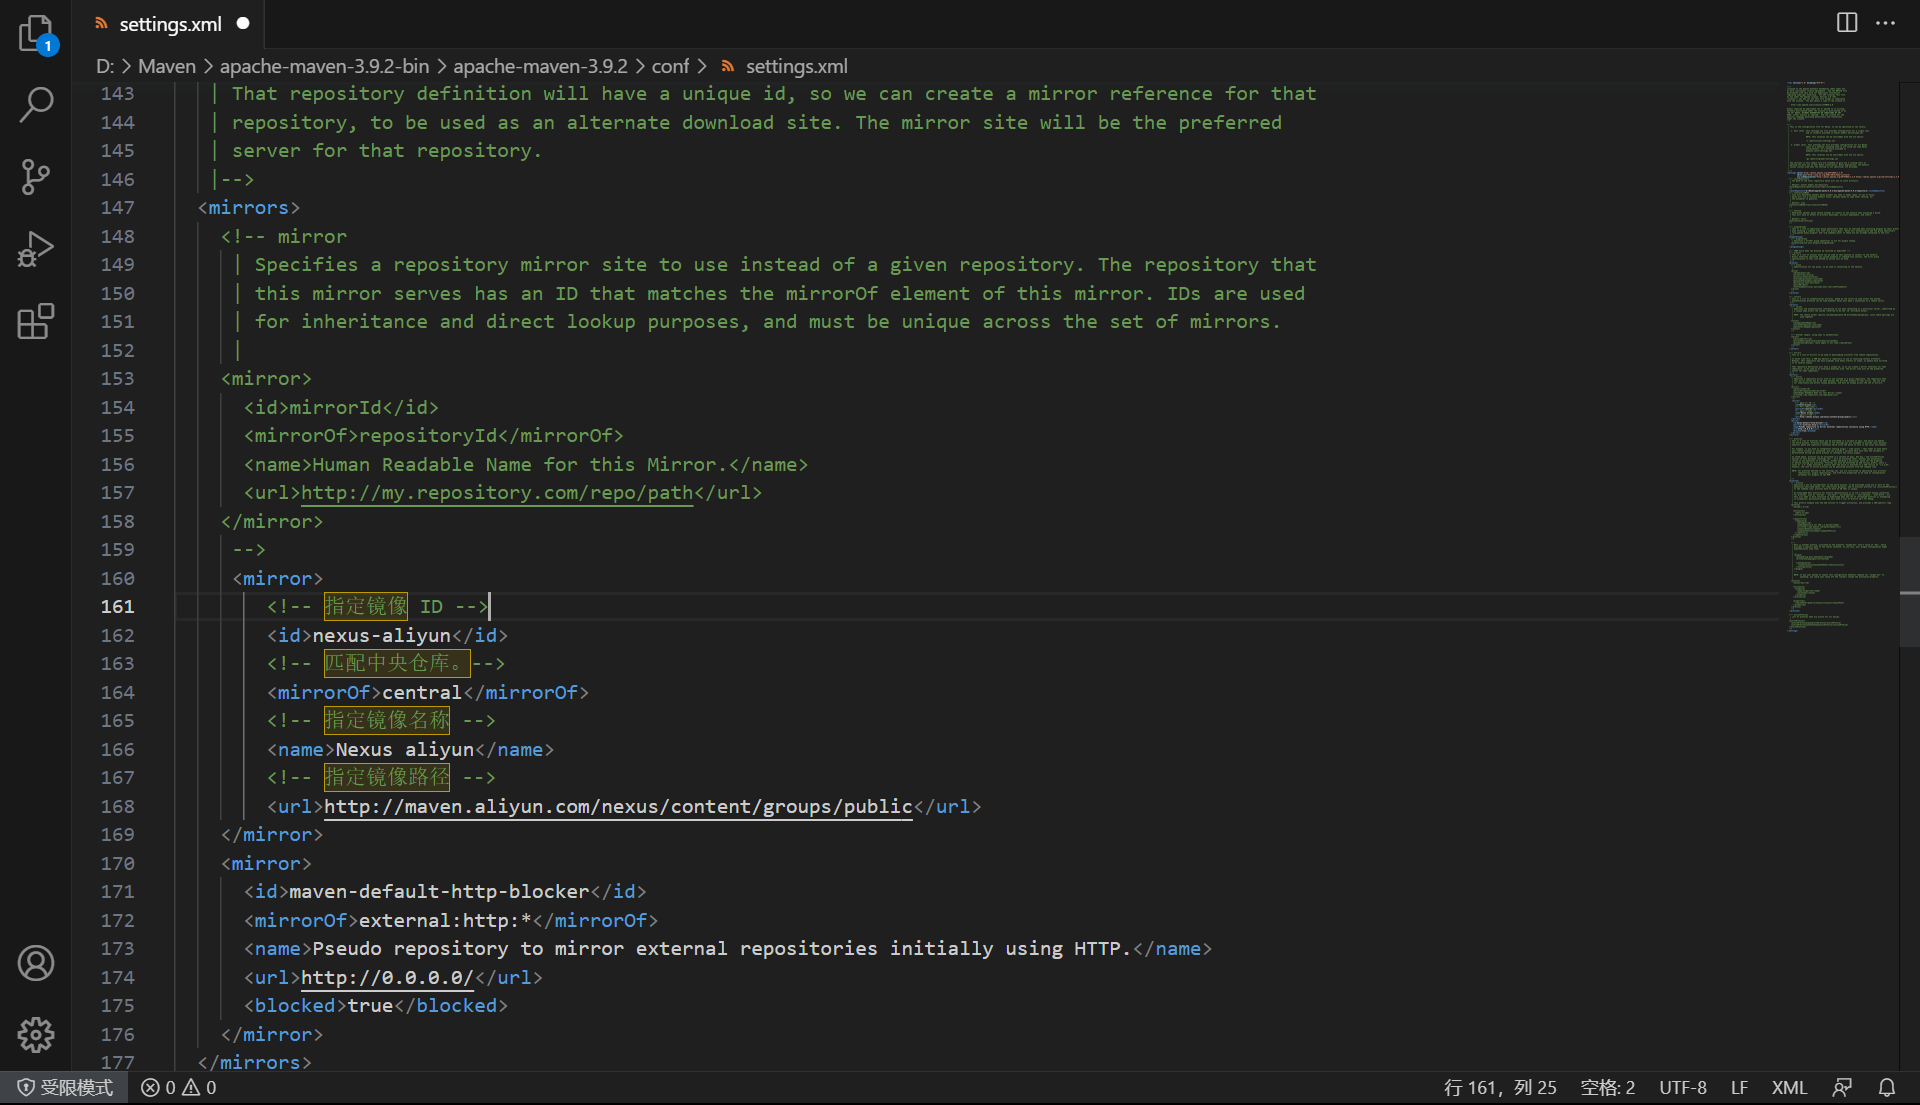Click breadcrumb conf folder
This screenshot has height=1105, width=1920.
click(x=670, y=66)
